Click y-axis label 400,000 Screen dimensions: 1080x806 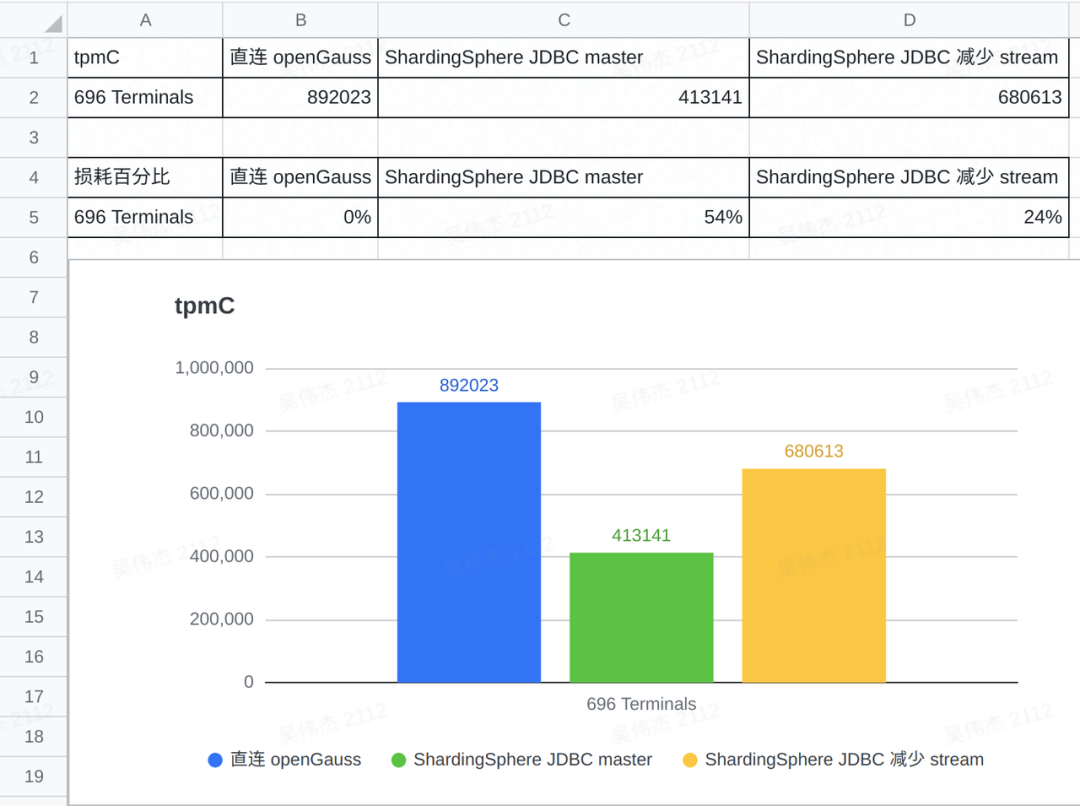click(222, 556)
